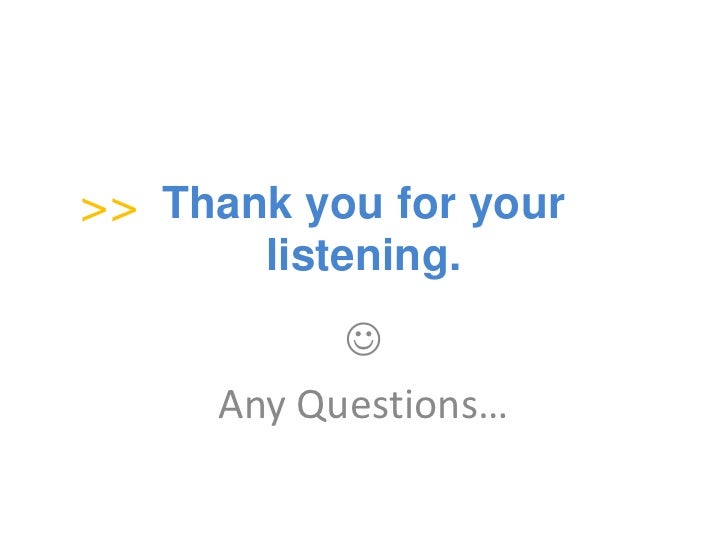The width and height of the screenshot is (728, 546).
Task: Click the letter "g" in "listening"
Action: (434, 261)
